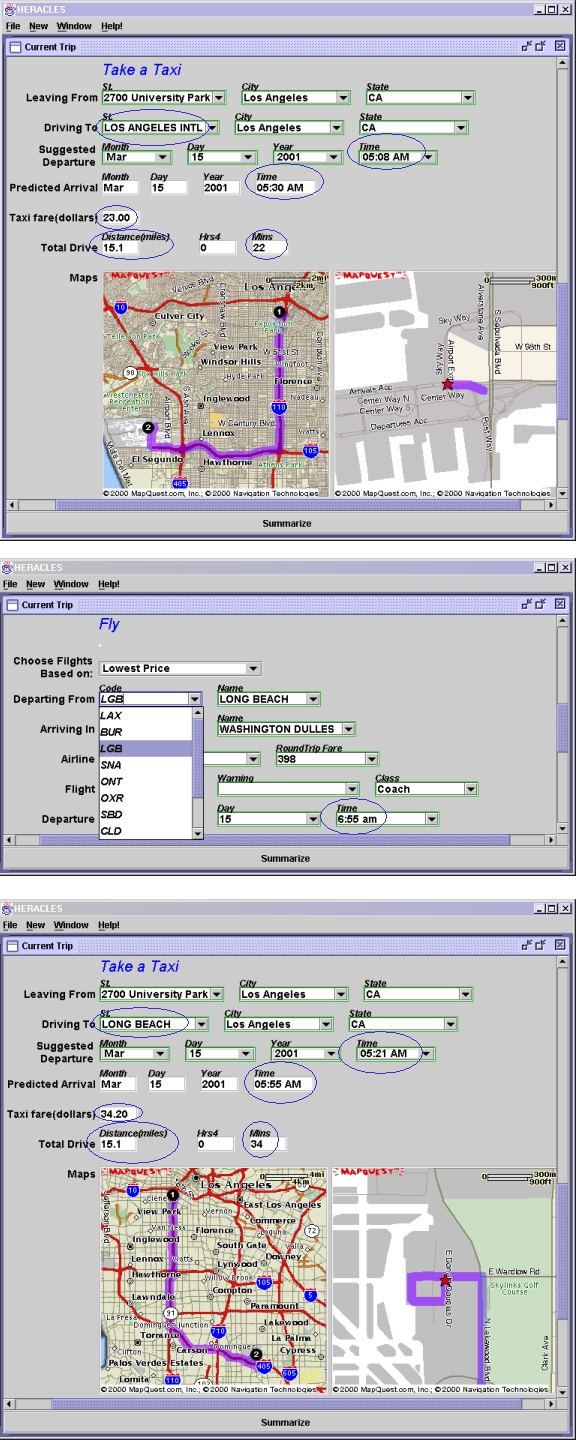Expand the WASHINGTON DULLES arrival name dropdown

(348, 729)
